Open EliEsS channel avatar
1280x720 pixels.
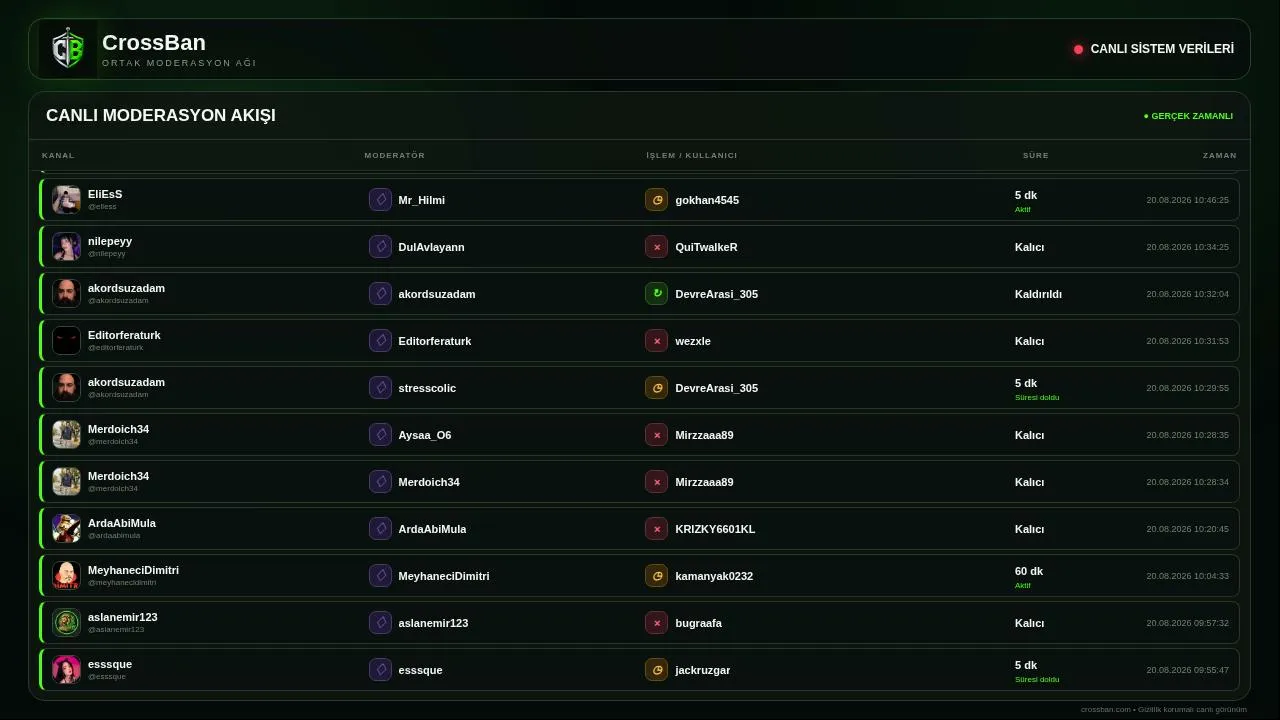(x=66, y=200)
